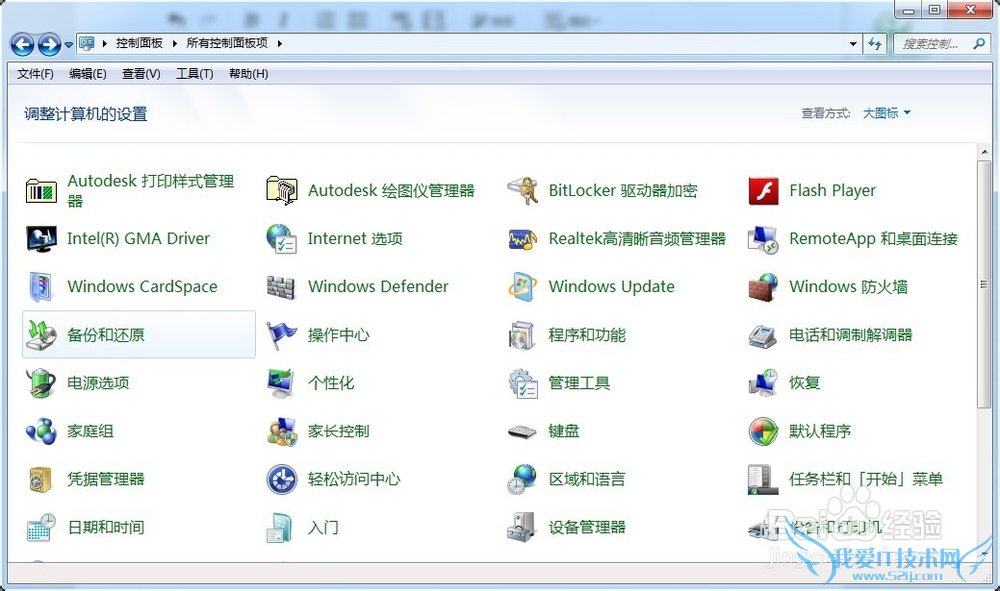Open the Windows 防火墙 brick icon
This screenshot has height=591, width=1000.
click(x=763, y=287)
